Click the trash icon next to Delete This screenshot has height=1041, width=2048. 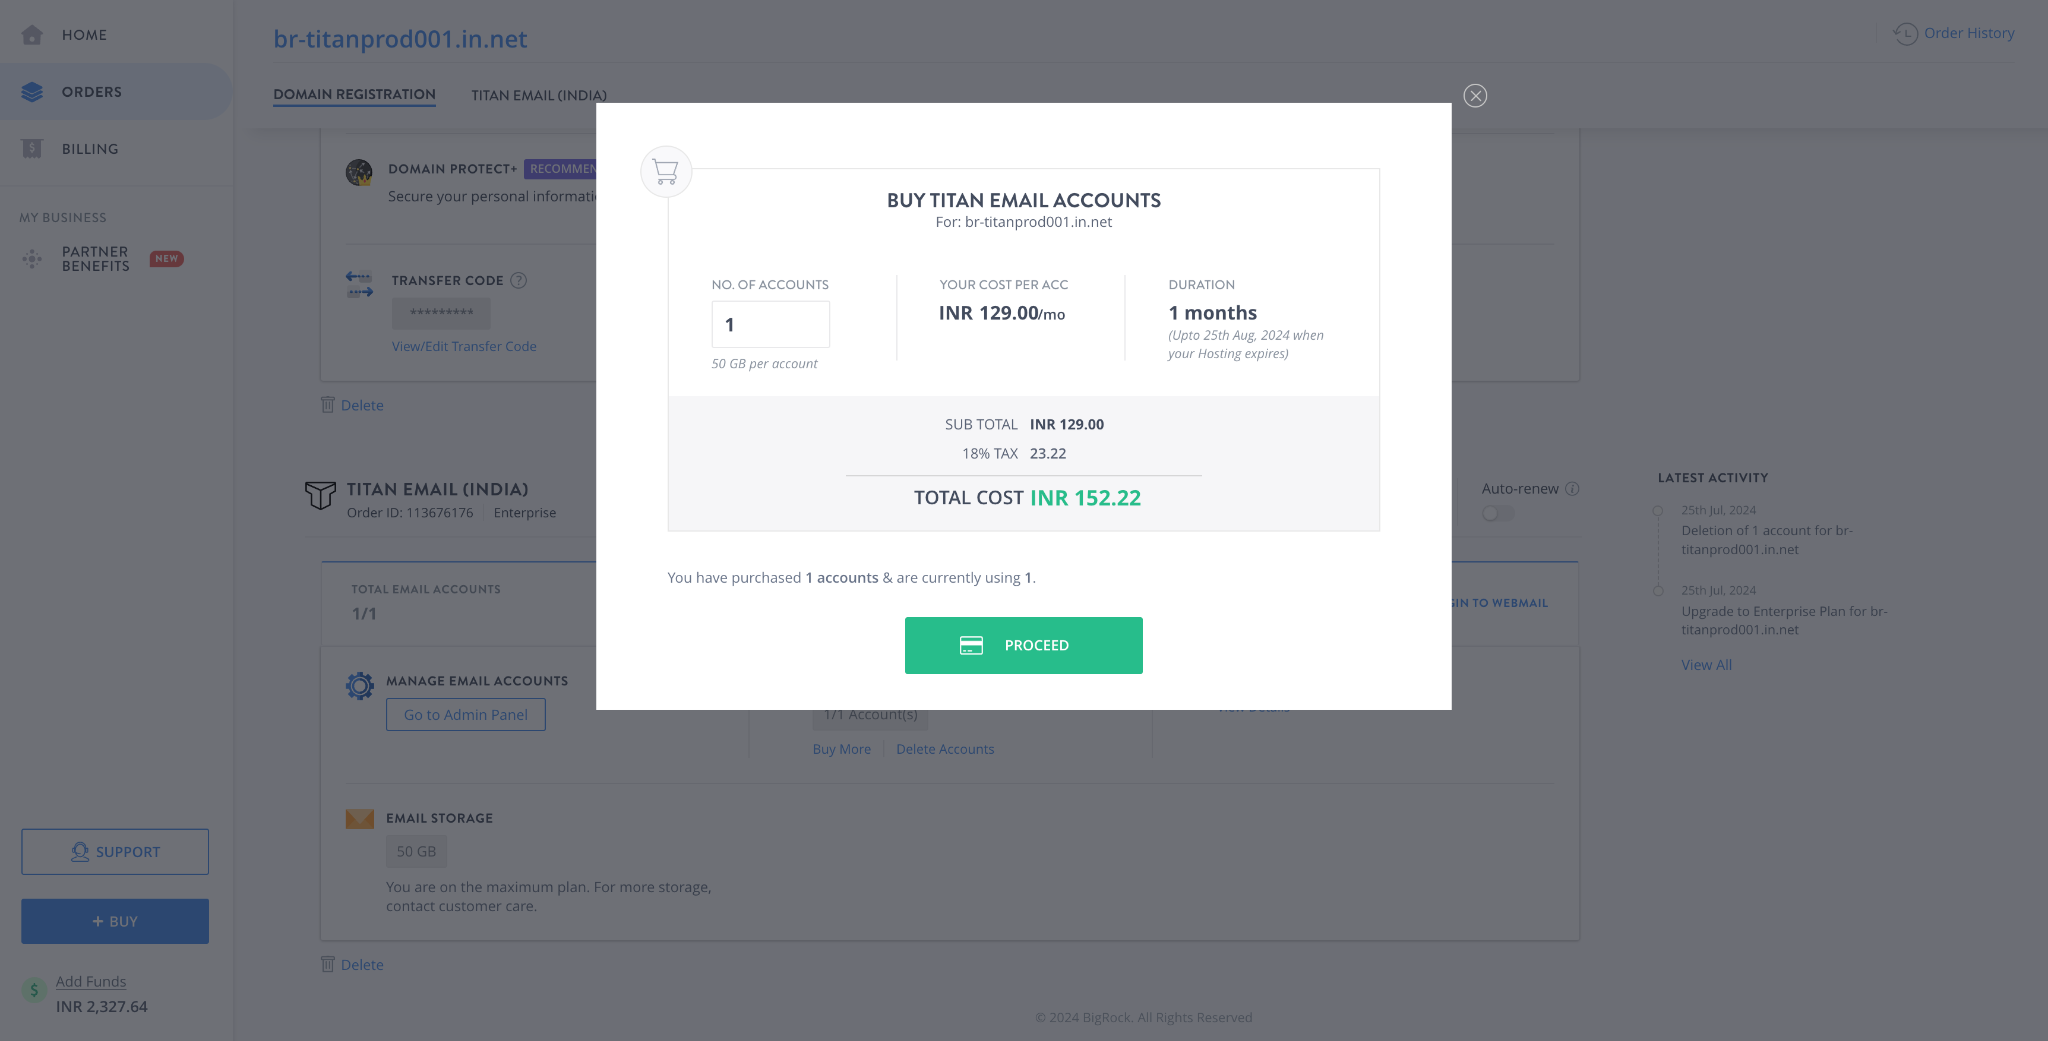point(327,405)
